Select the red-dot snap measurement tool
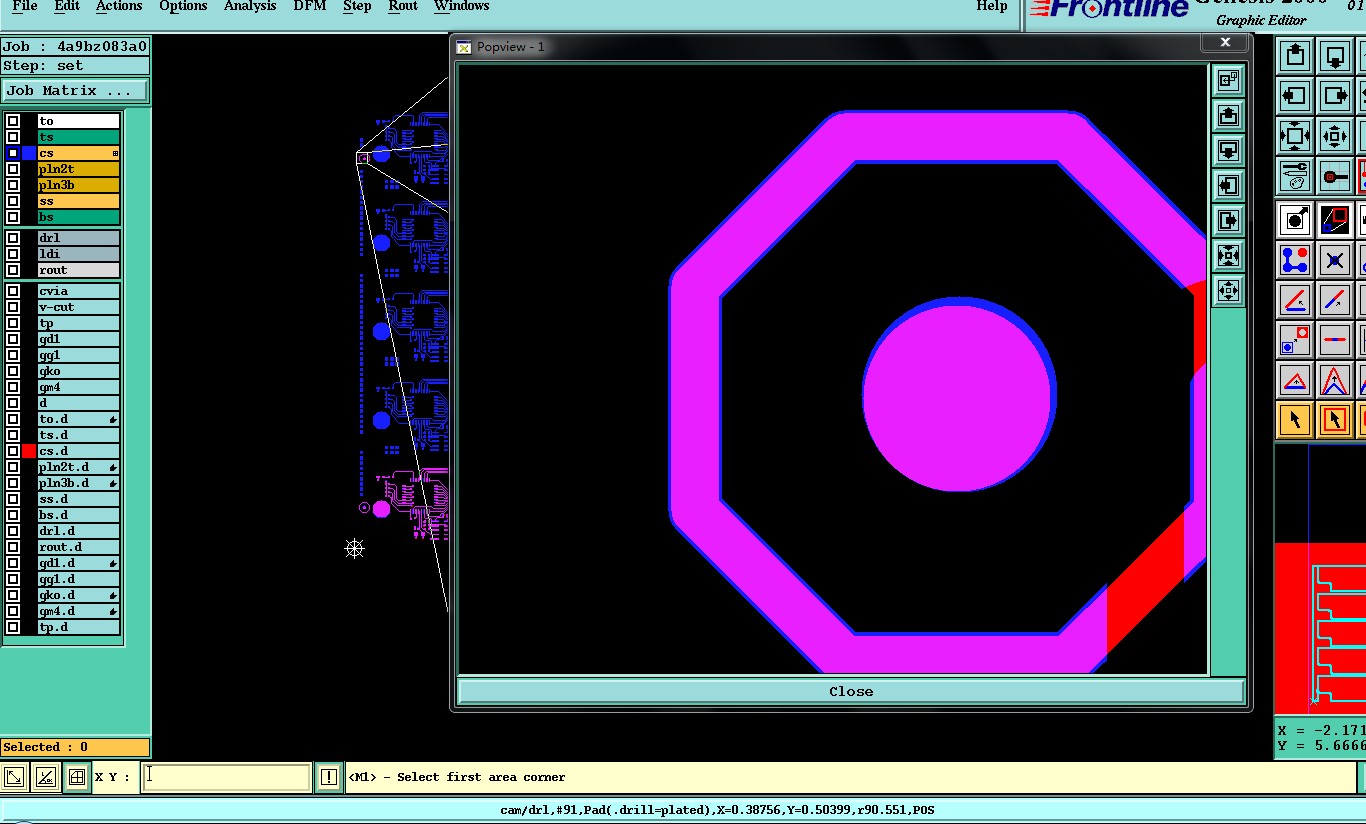Screen dimensions: 1366x824 1334,176
